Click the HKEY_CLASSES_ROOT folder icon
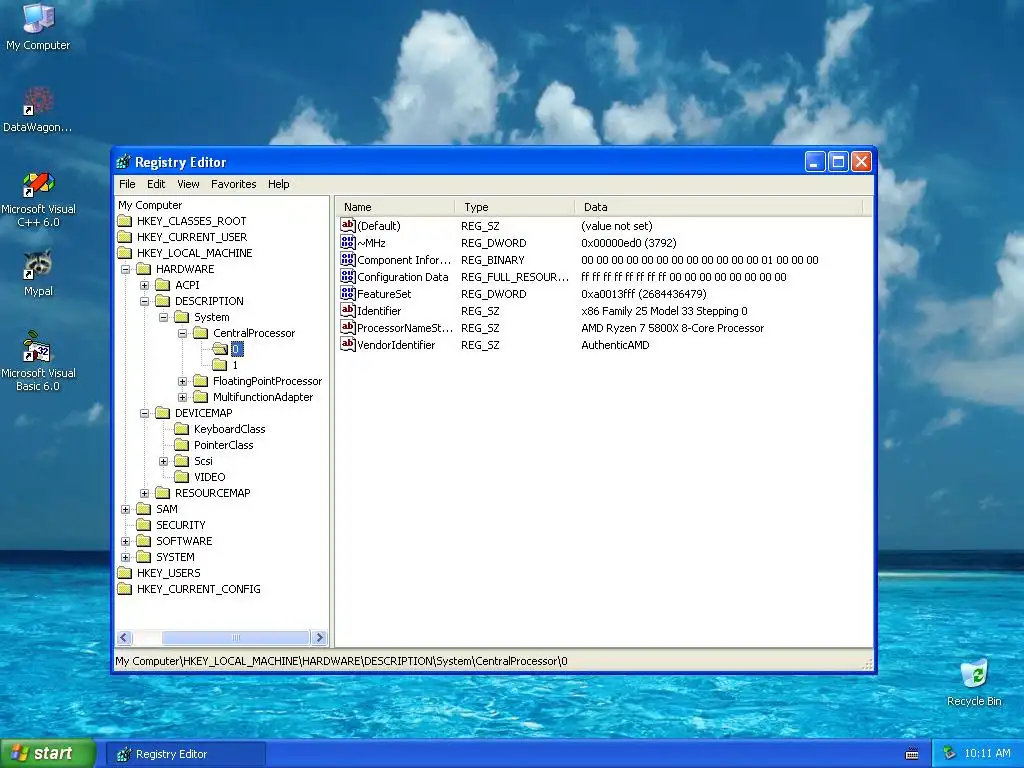The height and width of the screenshot is (768, 1024). point(125,221)
